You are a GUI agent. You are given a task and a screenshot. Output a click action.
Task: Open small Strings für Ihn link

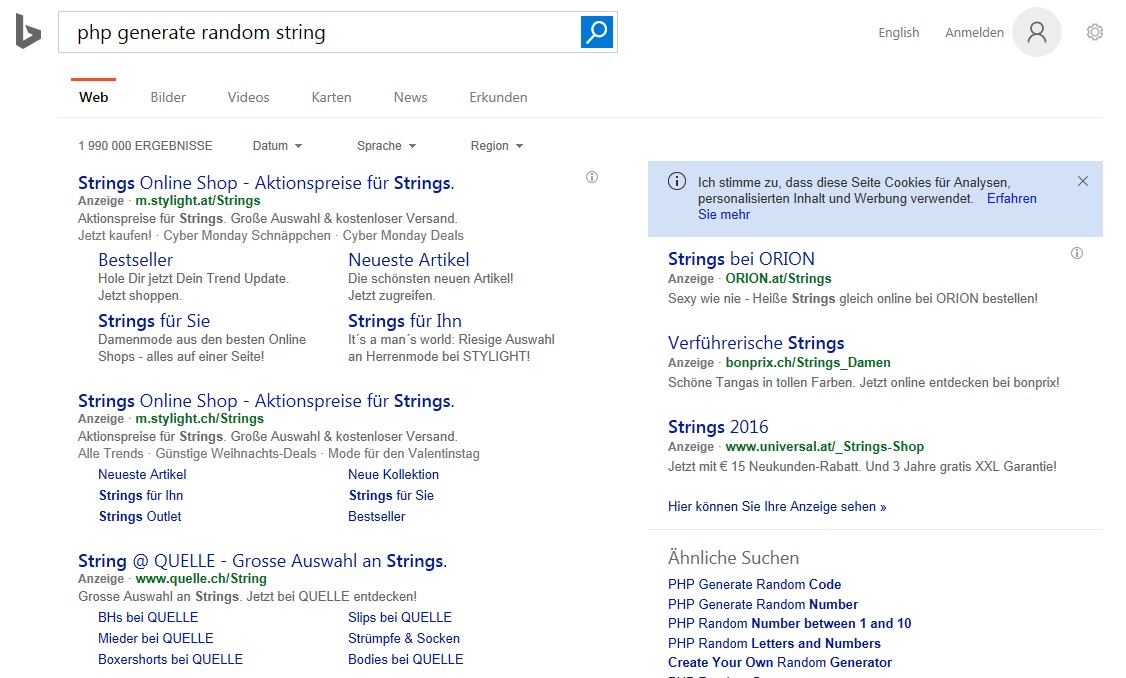click(141, 495)
